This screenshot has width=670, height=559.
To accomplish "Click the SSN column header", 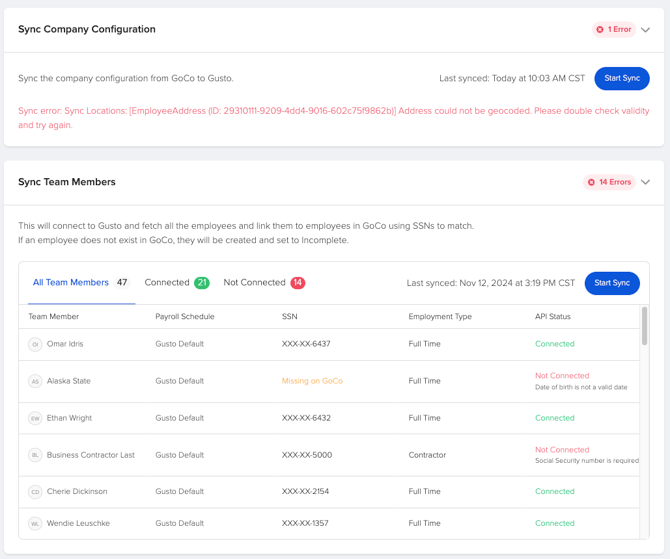I will (x=289, y=316).
